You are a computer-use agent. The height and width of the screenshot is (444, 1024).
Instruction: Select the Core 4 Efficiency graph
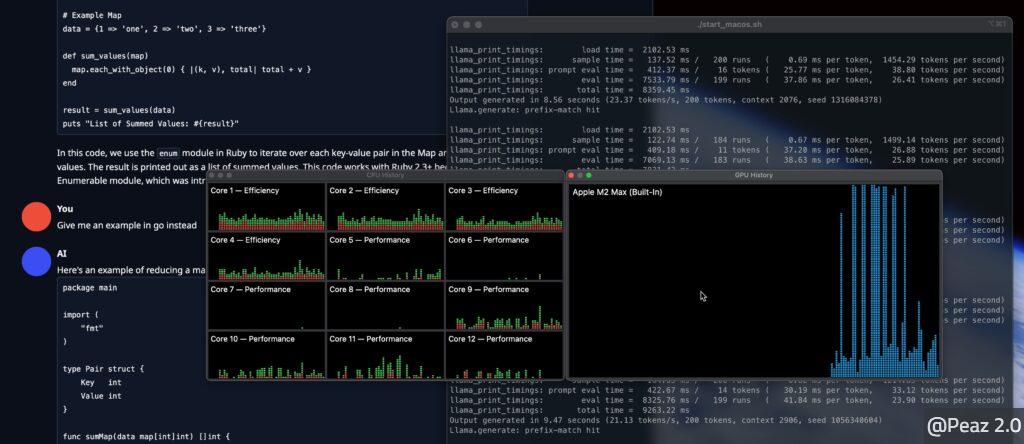pos(266,257)
